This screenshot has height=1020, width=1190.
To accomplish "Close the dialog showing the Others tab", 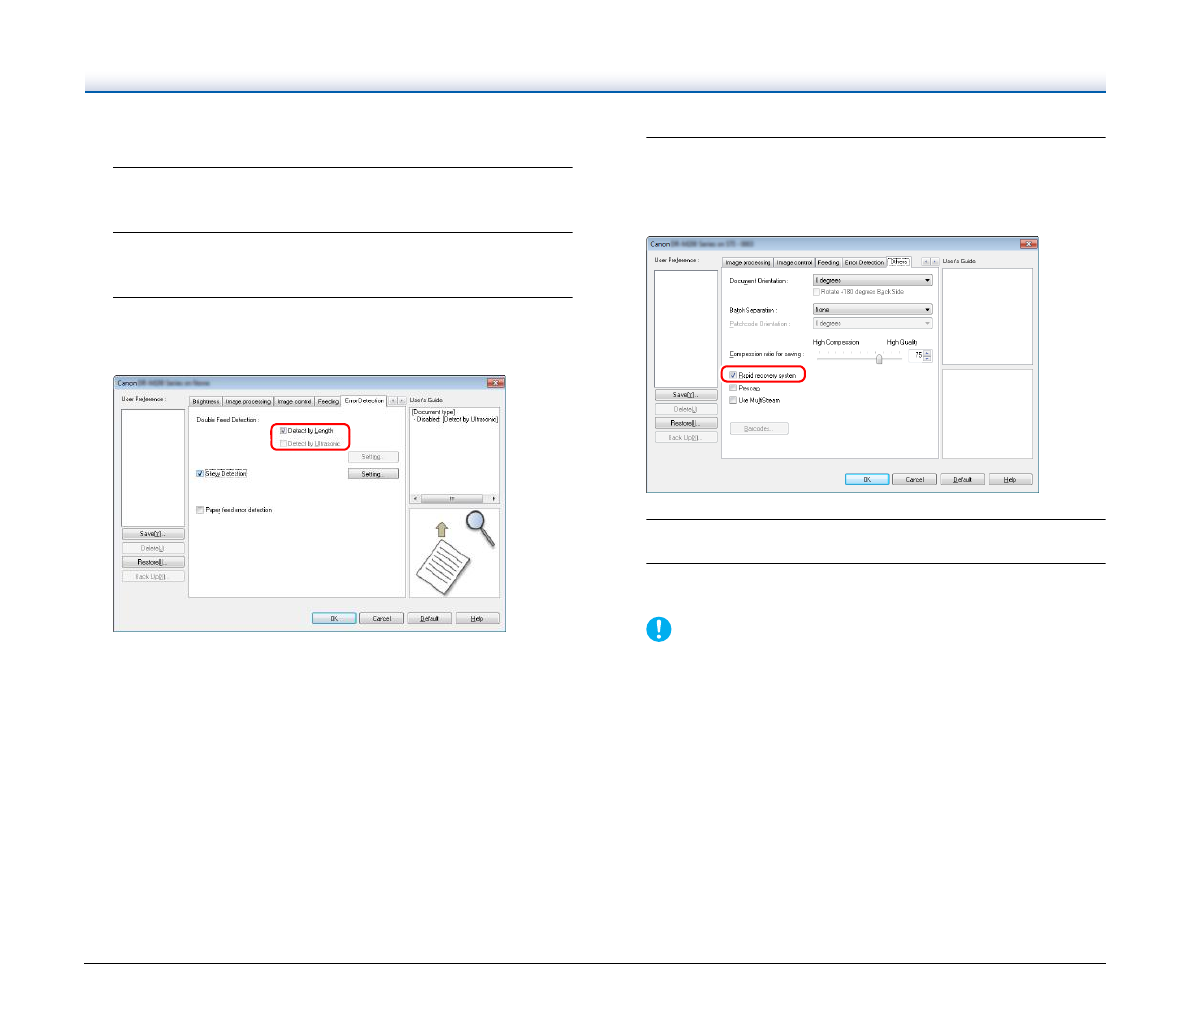I will click(1028, 244).
